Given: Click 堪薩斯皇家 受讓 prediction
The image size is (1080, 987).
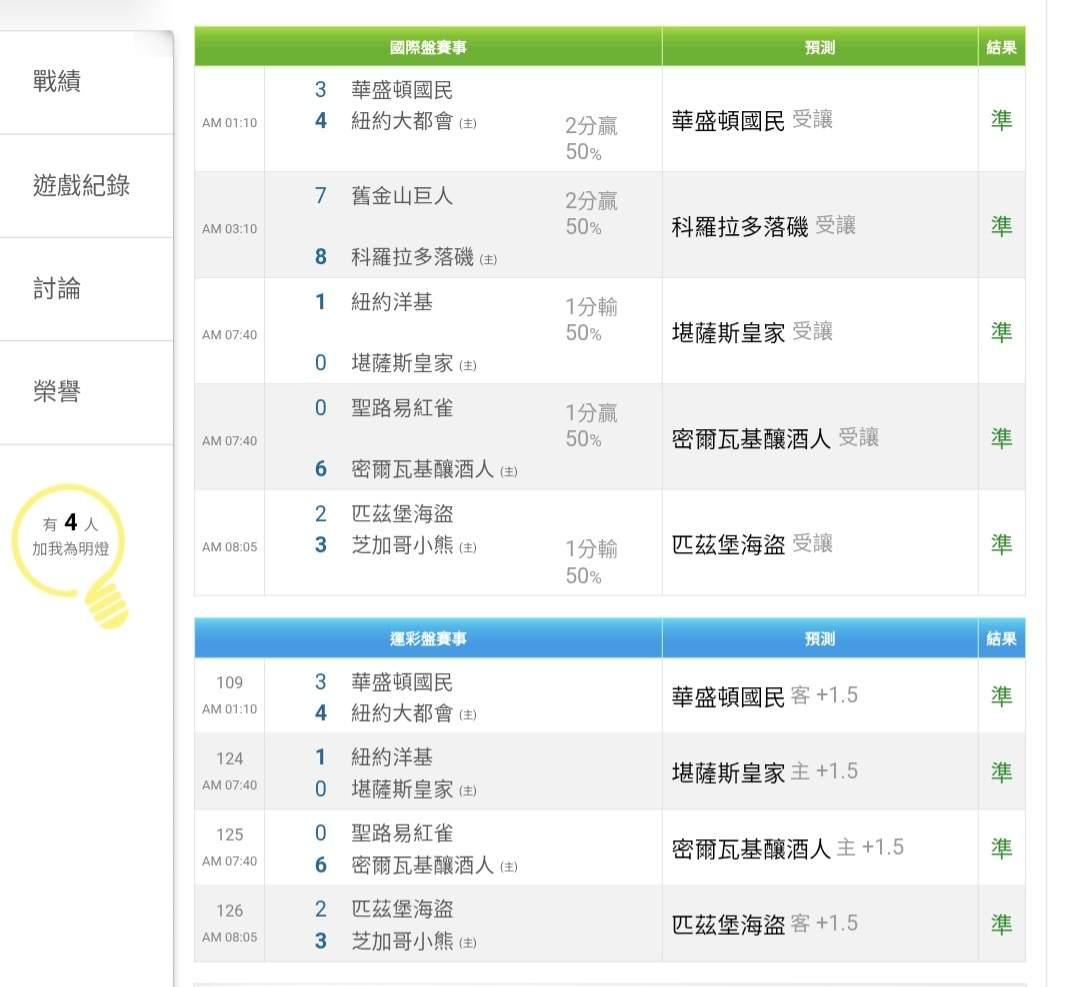Looking at the screenshot, I should point(751,332).
